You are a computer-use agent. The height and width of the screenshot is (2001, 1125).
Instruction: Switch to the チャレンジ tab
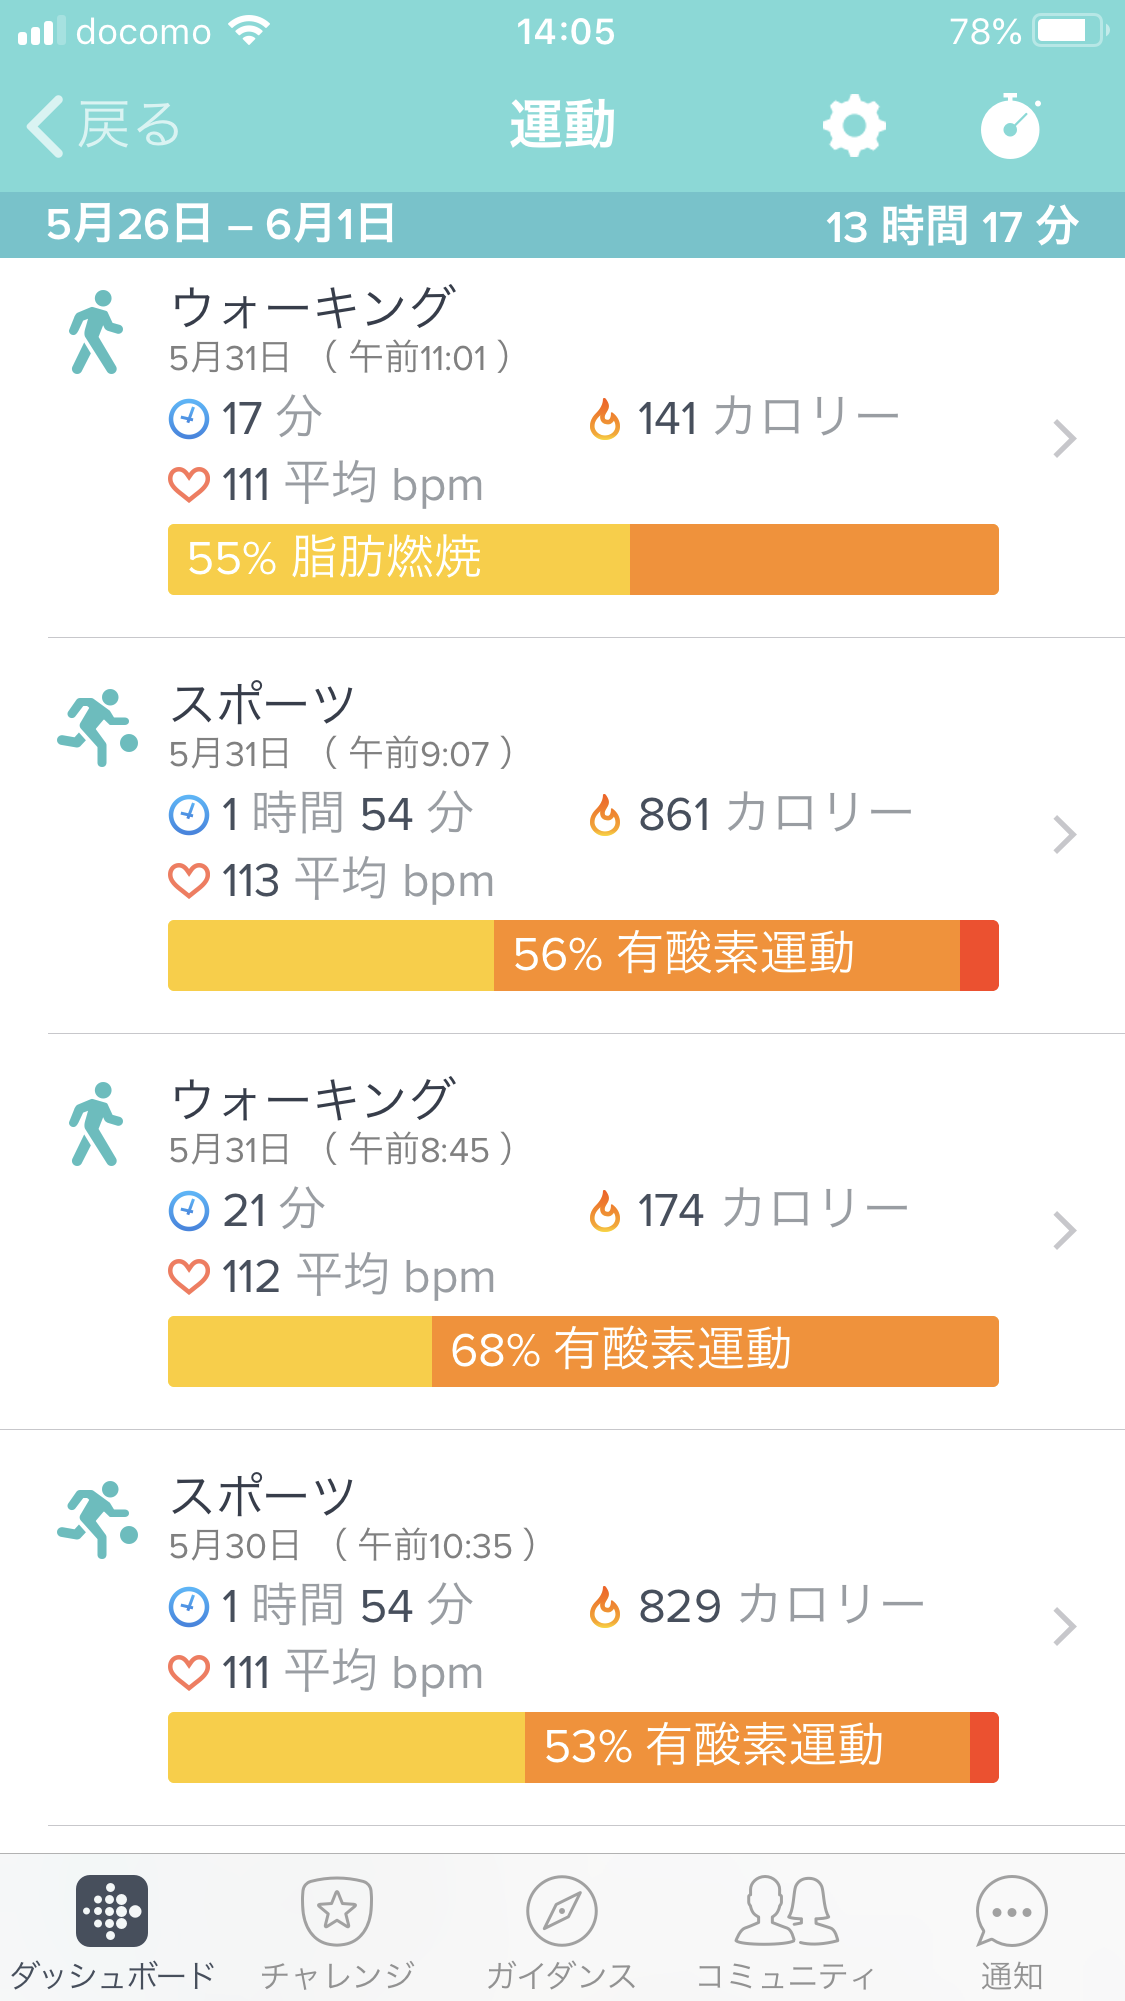337,1930
